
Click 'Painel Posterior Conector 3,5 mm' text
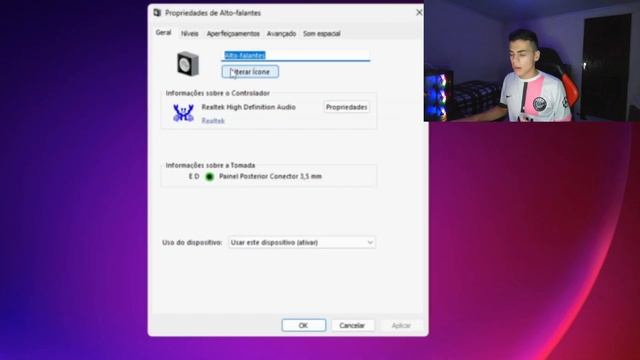(x=271, y=176)
